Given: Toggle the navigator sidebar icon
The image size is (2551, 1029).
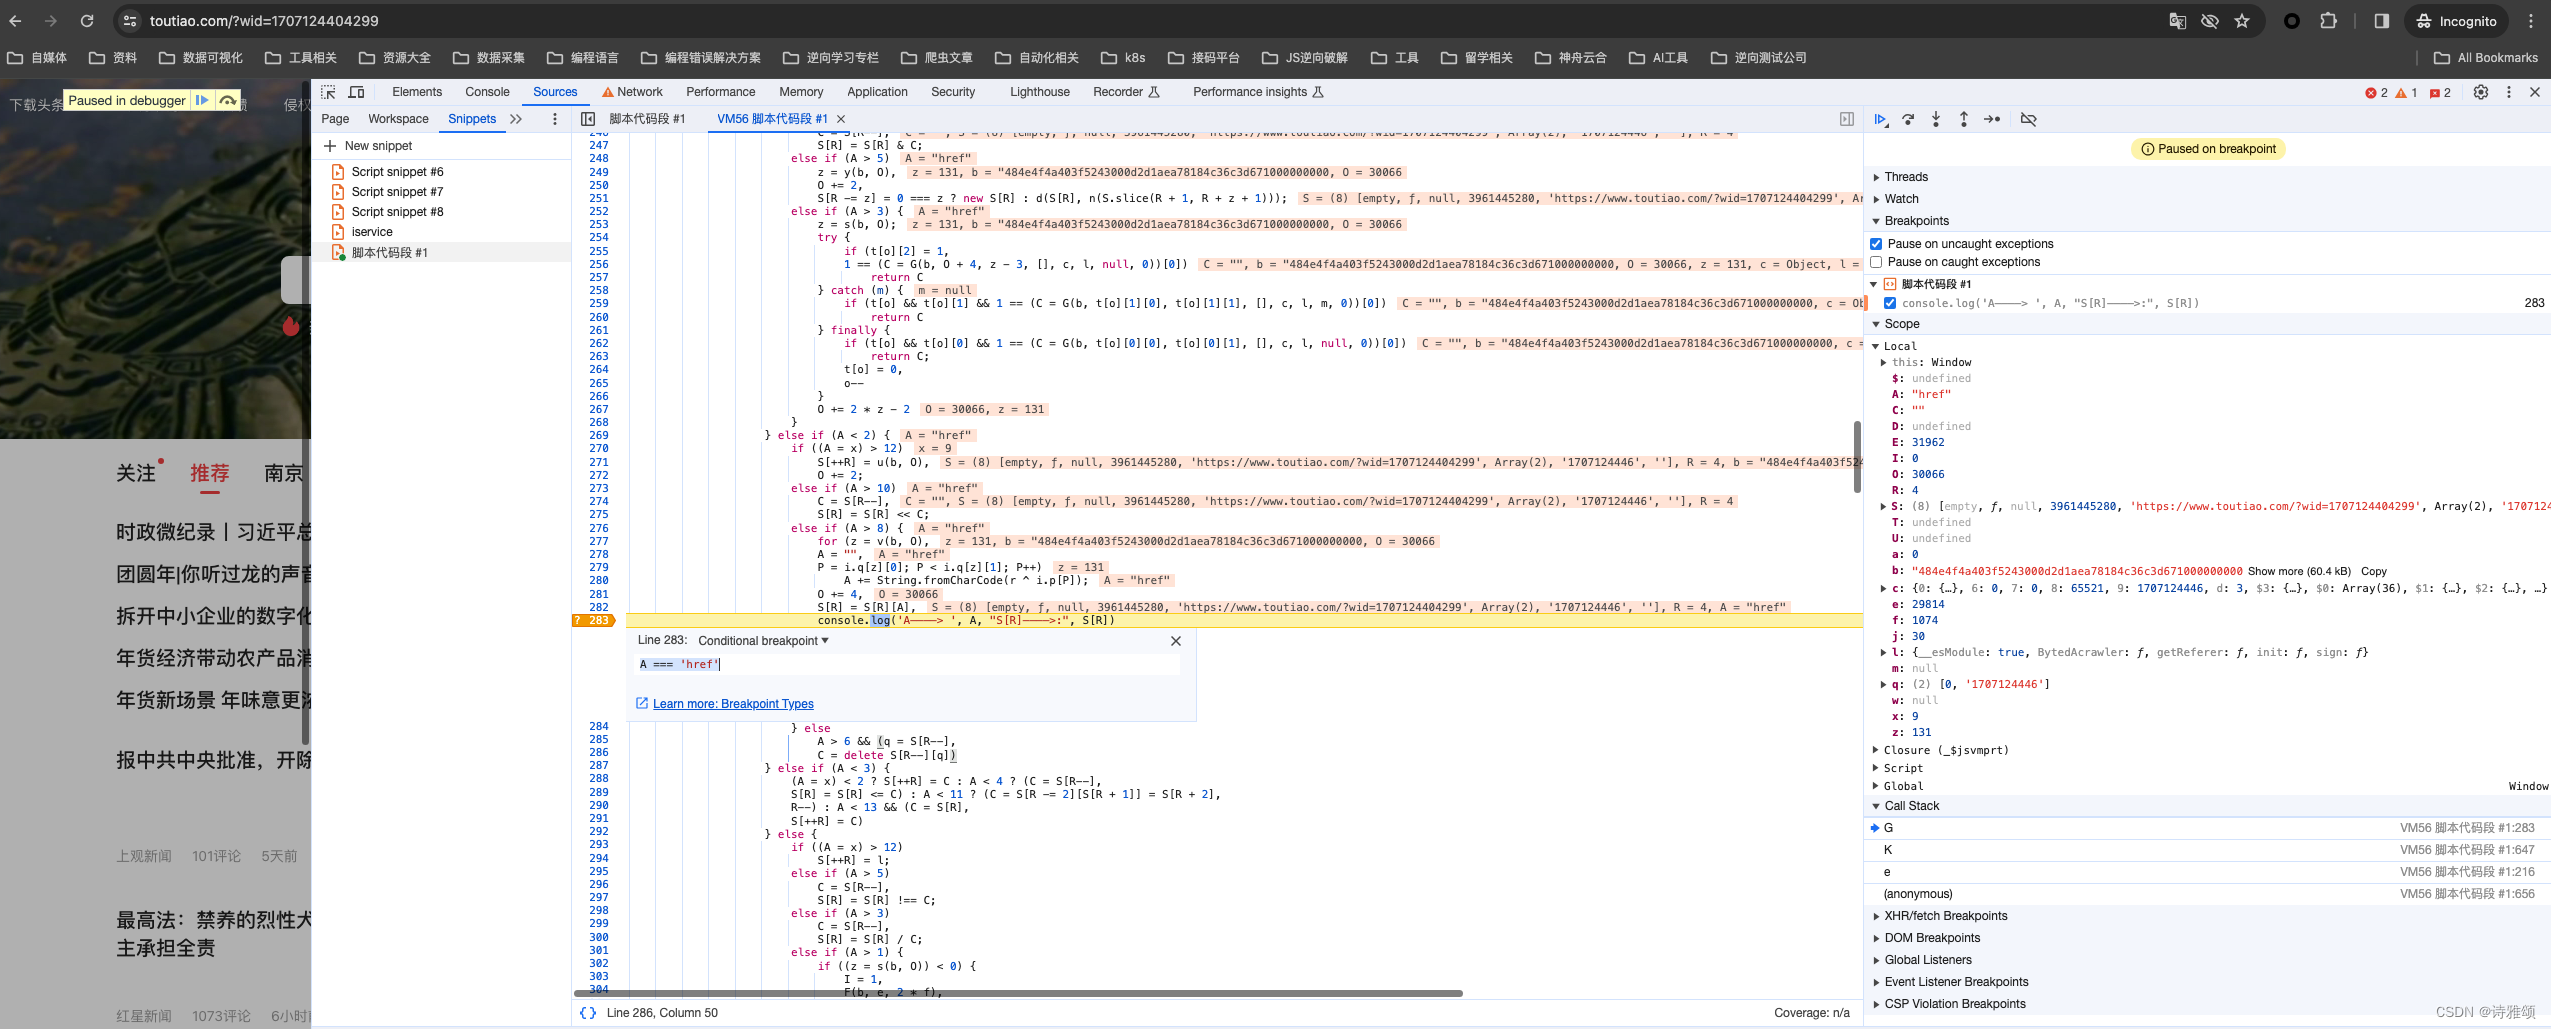Looking at the screenshot, I should click(x=588, y=119).
